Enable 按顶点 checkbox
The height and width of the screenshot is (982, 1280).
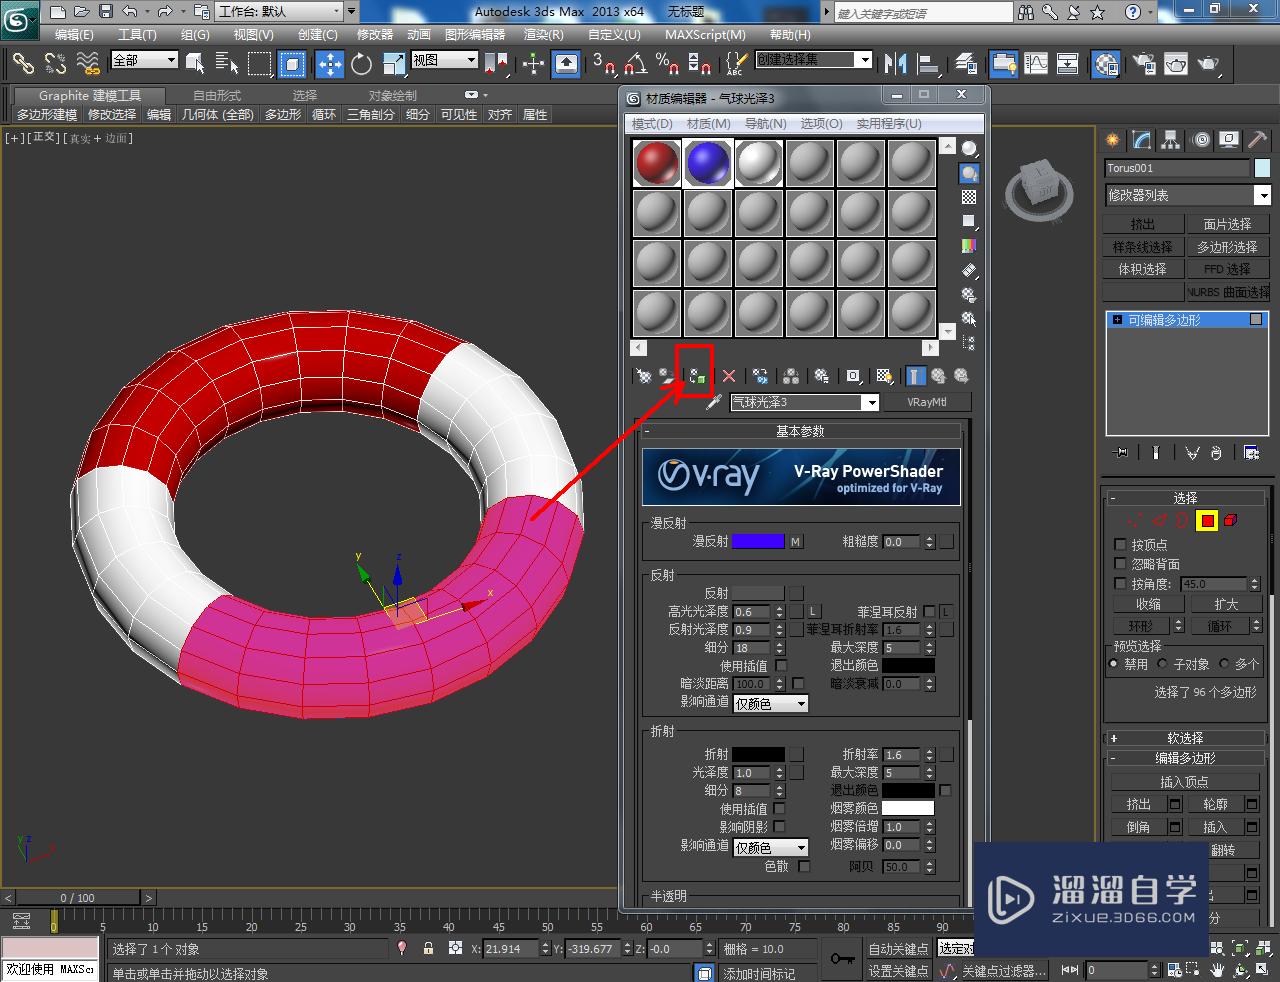[1120, 545]
